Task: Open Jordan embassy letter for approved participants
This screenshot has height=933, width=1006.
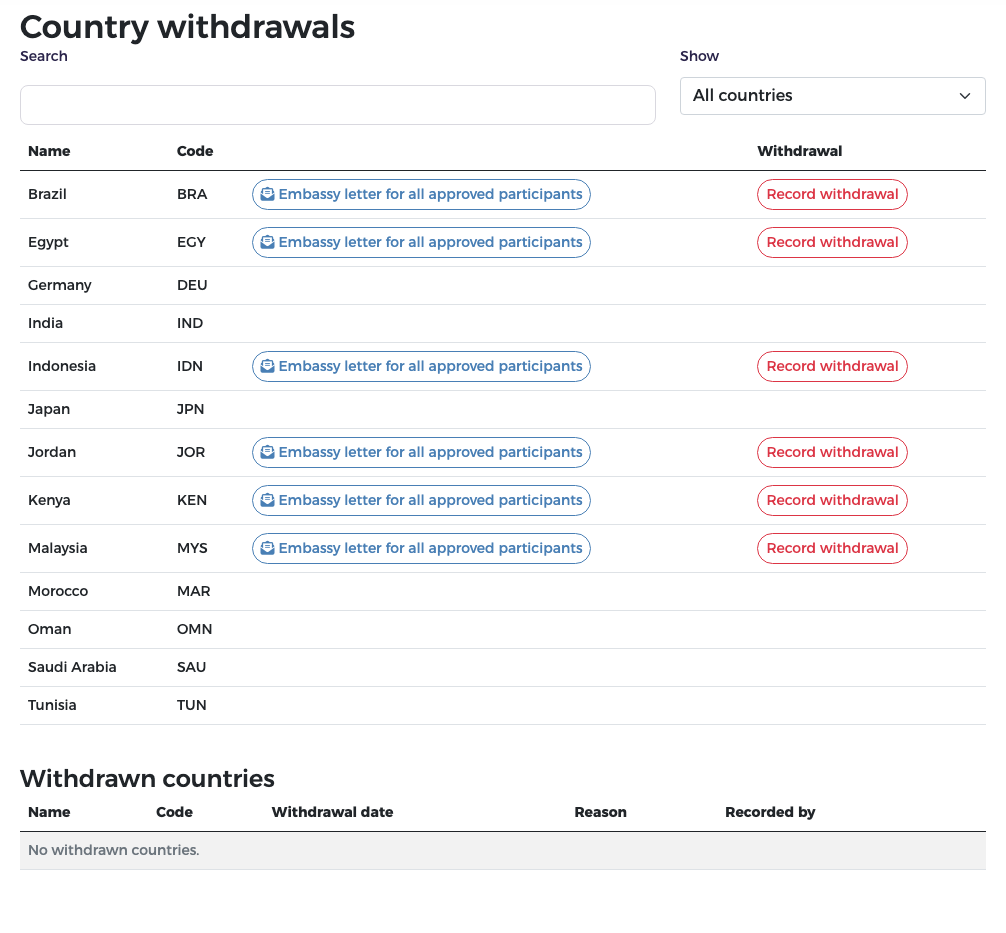Action: [x=421, y=452]
